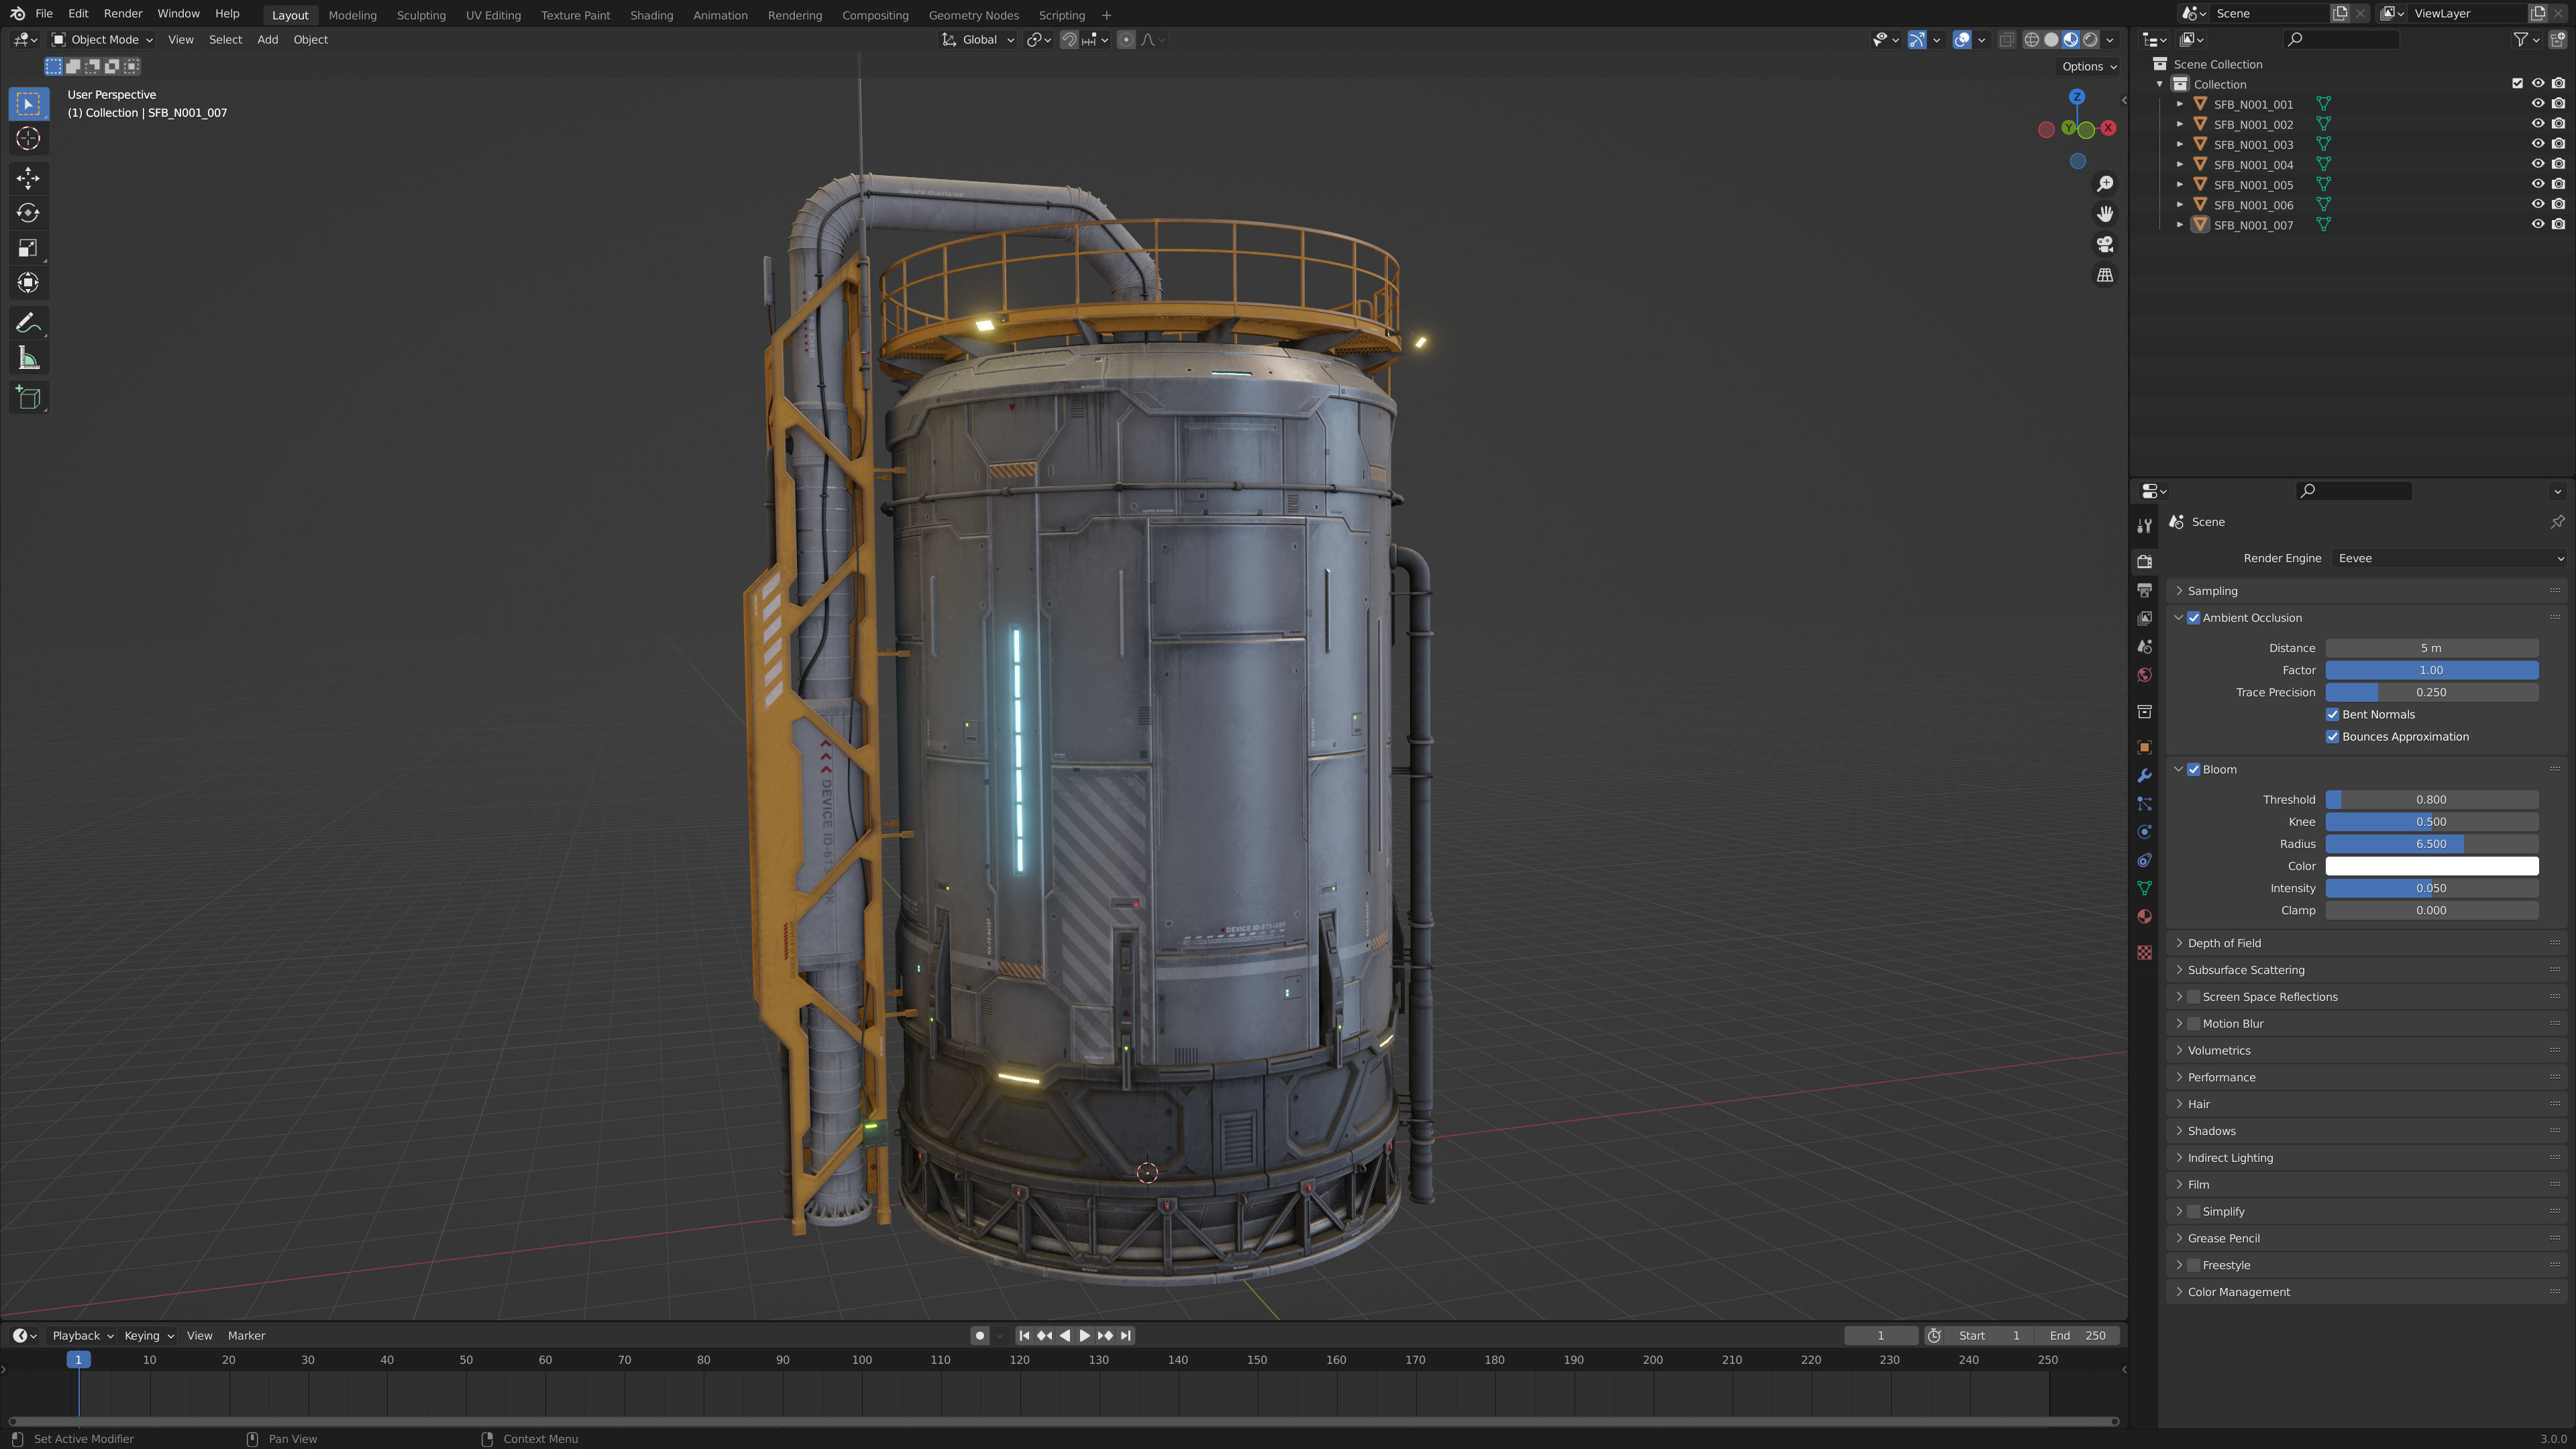Click the pan hand viewport icon
The height and width of the screenshot is (1449, 2576).
pyautogui.click(x=2105, y=214)
